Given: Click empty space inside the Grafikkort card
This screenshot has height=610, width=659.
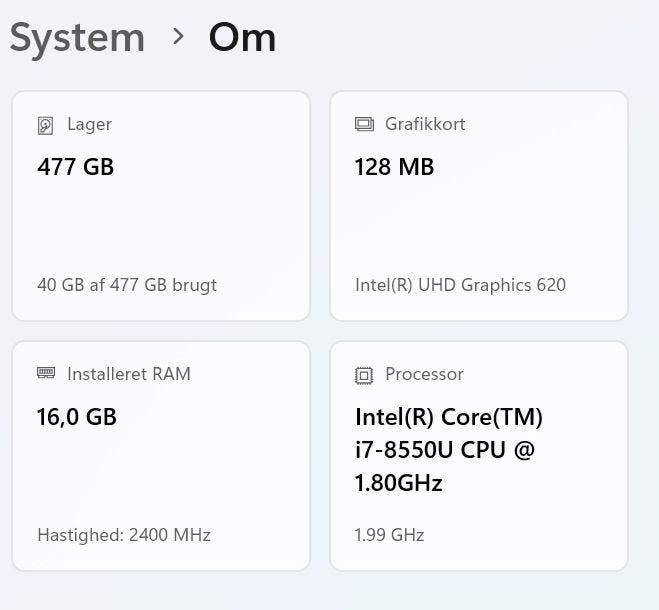Looking at the screenshot, I should point(478,225).
